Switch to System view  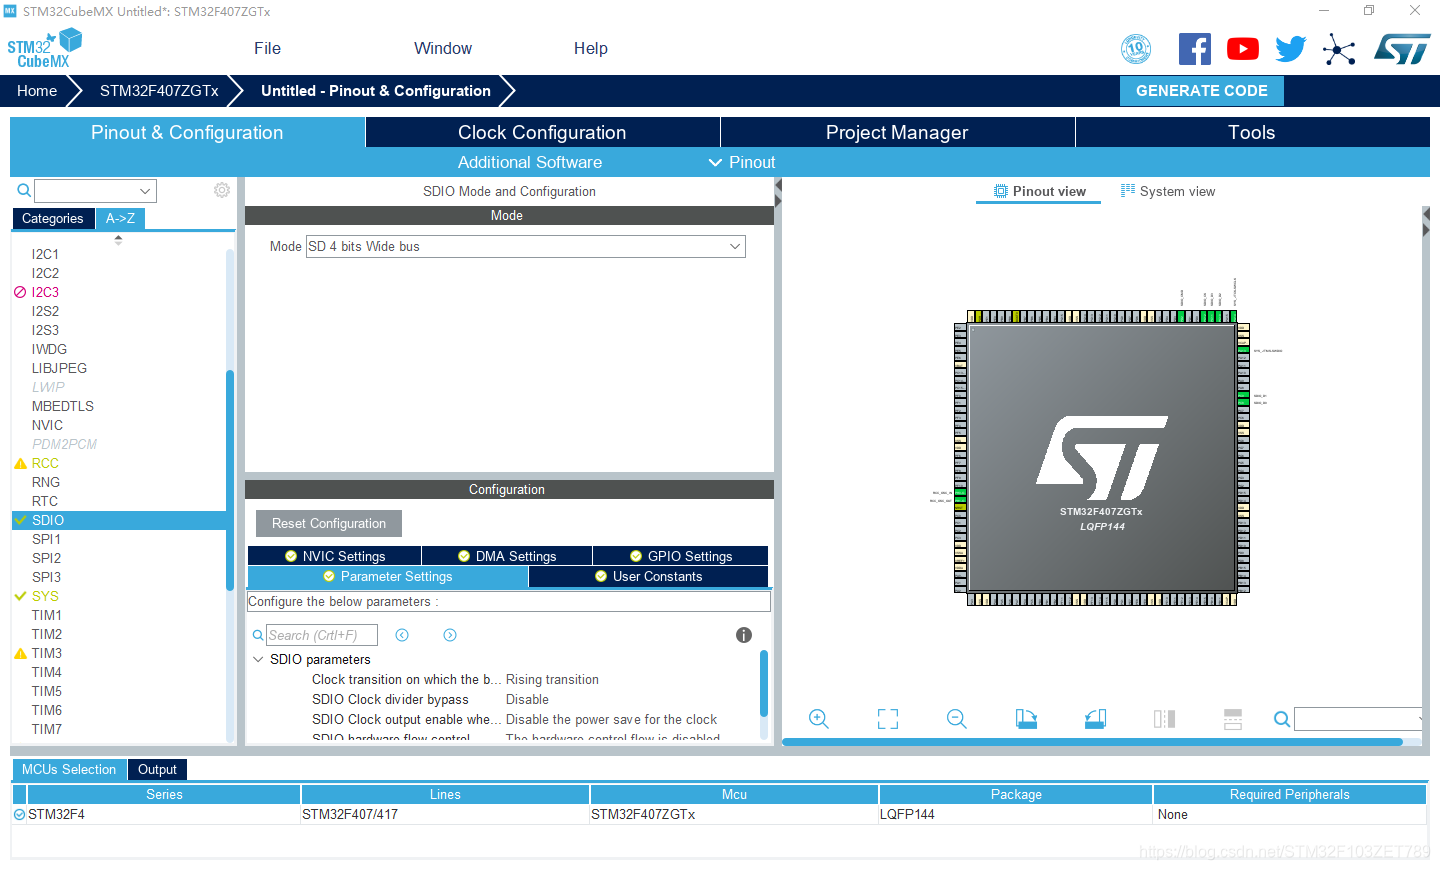pos(1168,191)
